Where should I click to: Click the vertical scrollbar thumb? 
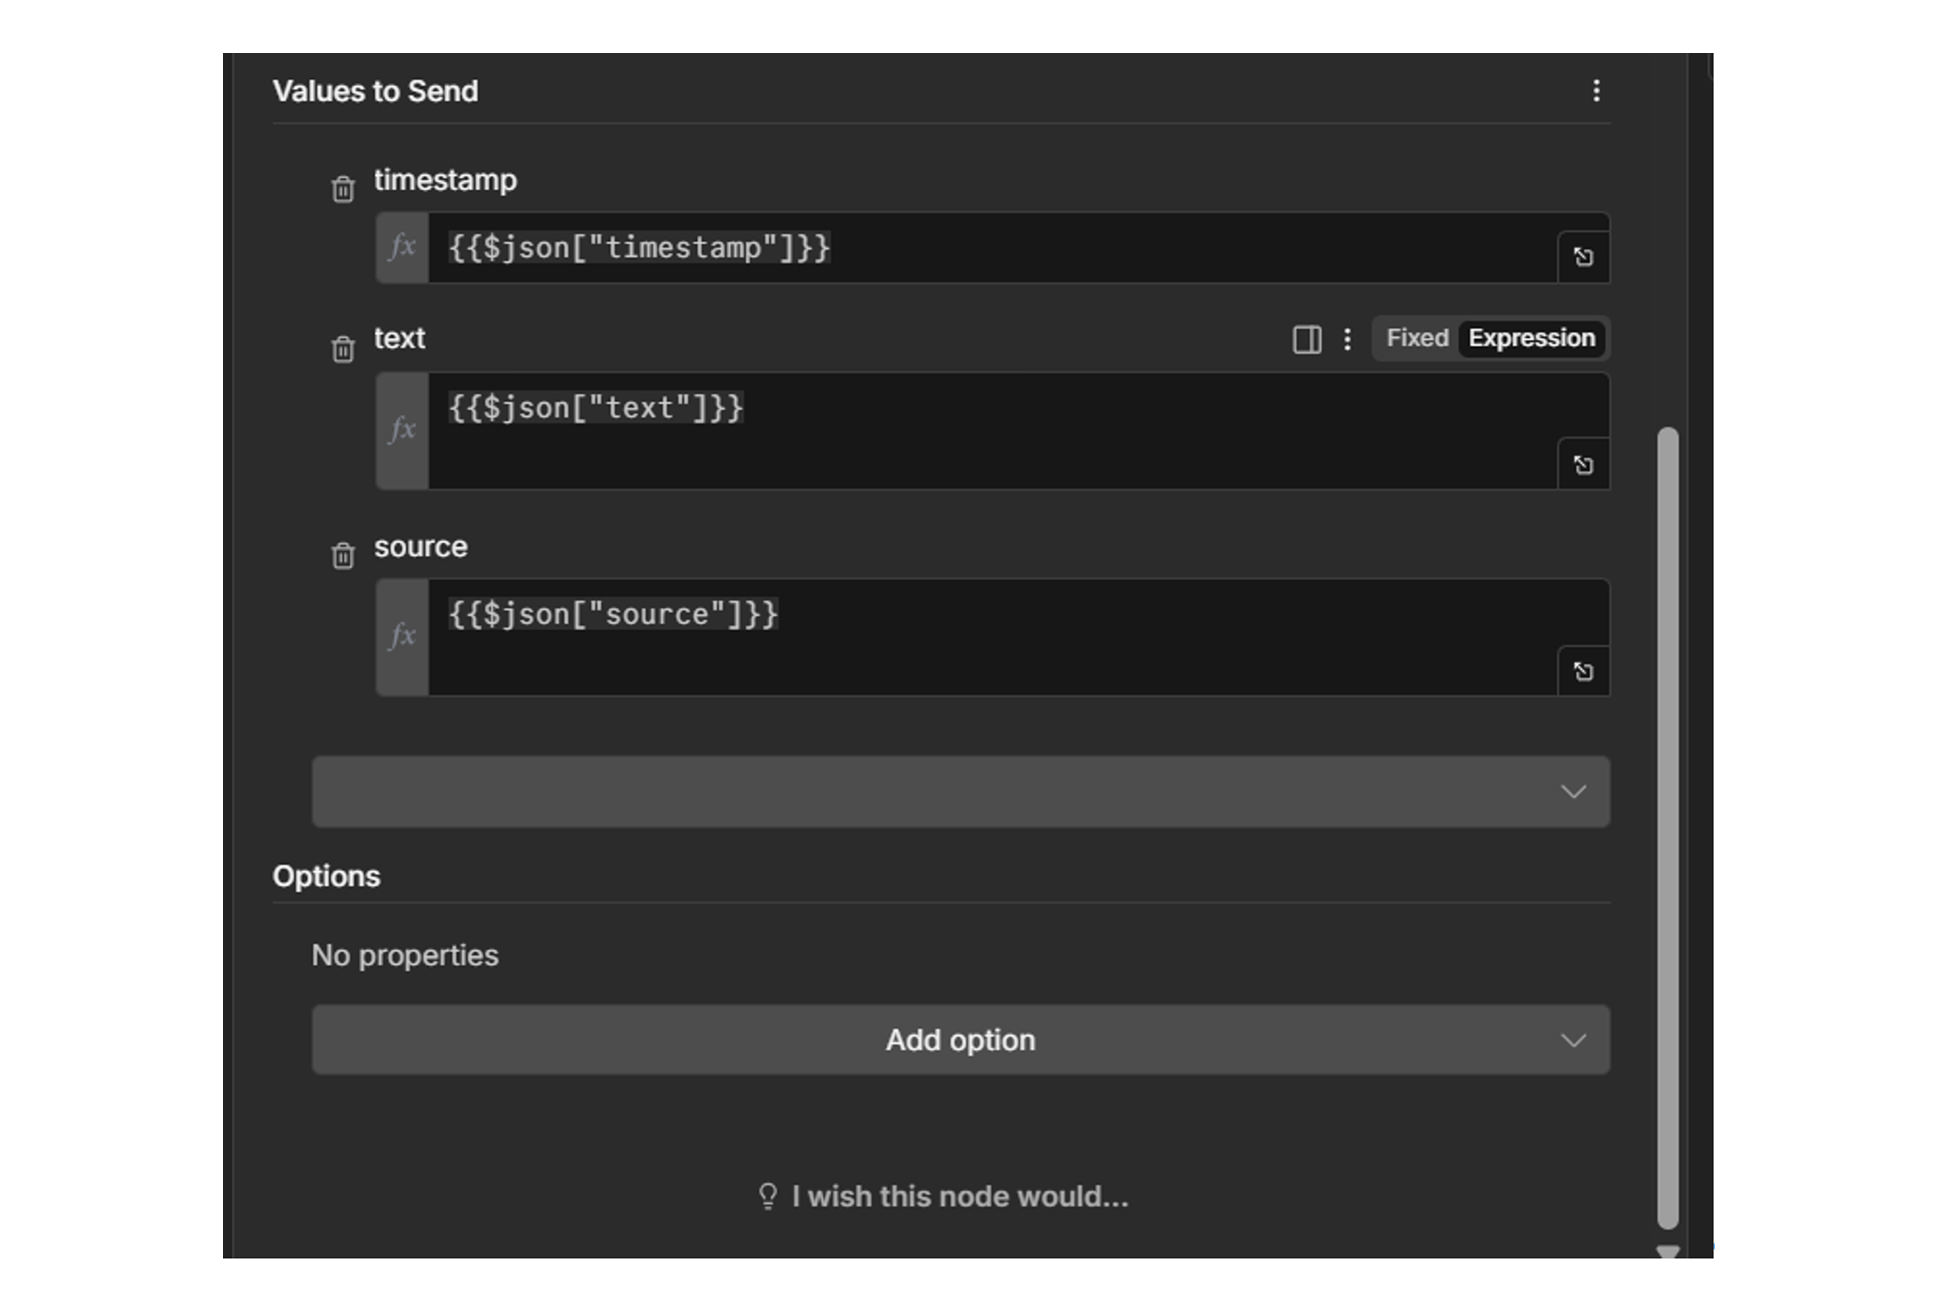point(1667,827)
